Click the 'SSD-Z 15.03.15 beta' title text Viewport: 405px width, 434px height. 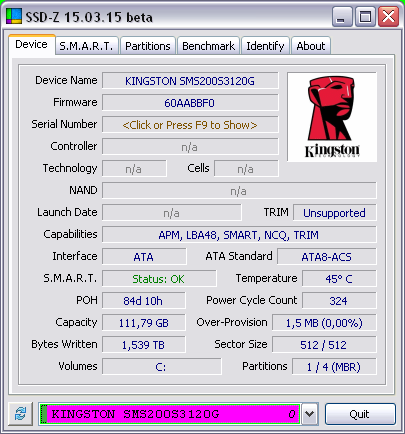pyautogui.click(x=89, y=17)
